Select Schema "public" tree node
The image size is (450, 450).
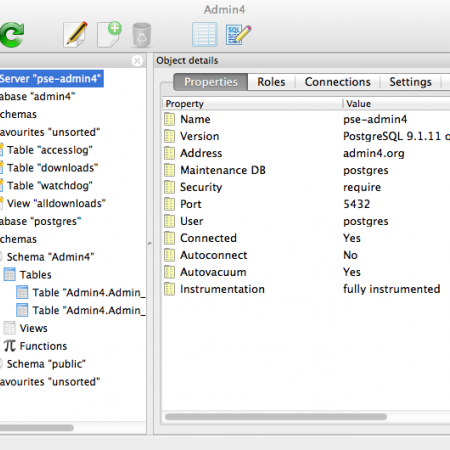click(x=46, y=364)
